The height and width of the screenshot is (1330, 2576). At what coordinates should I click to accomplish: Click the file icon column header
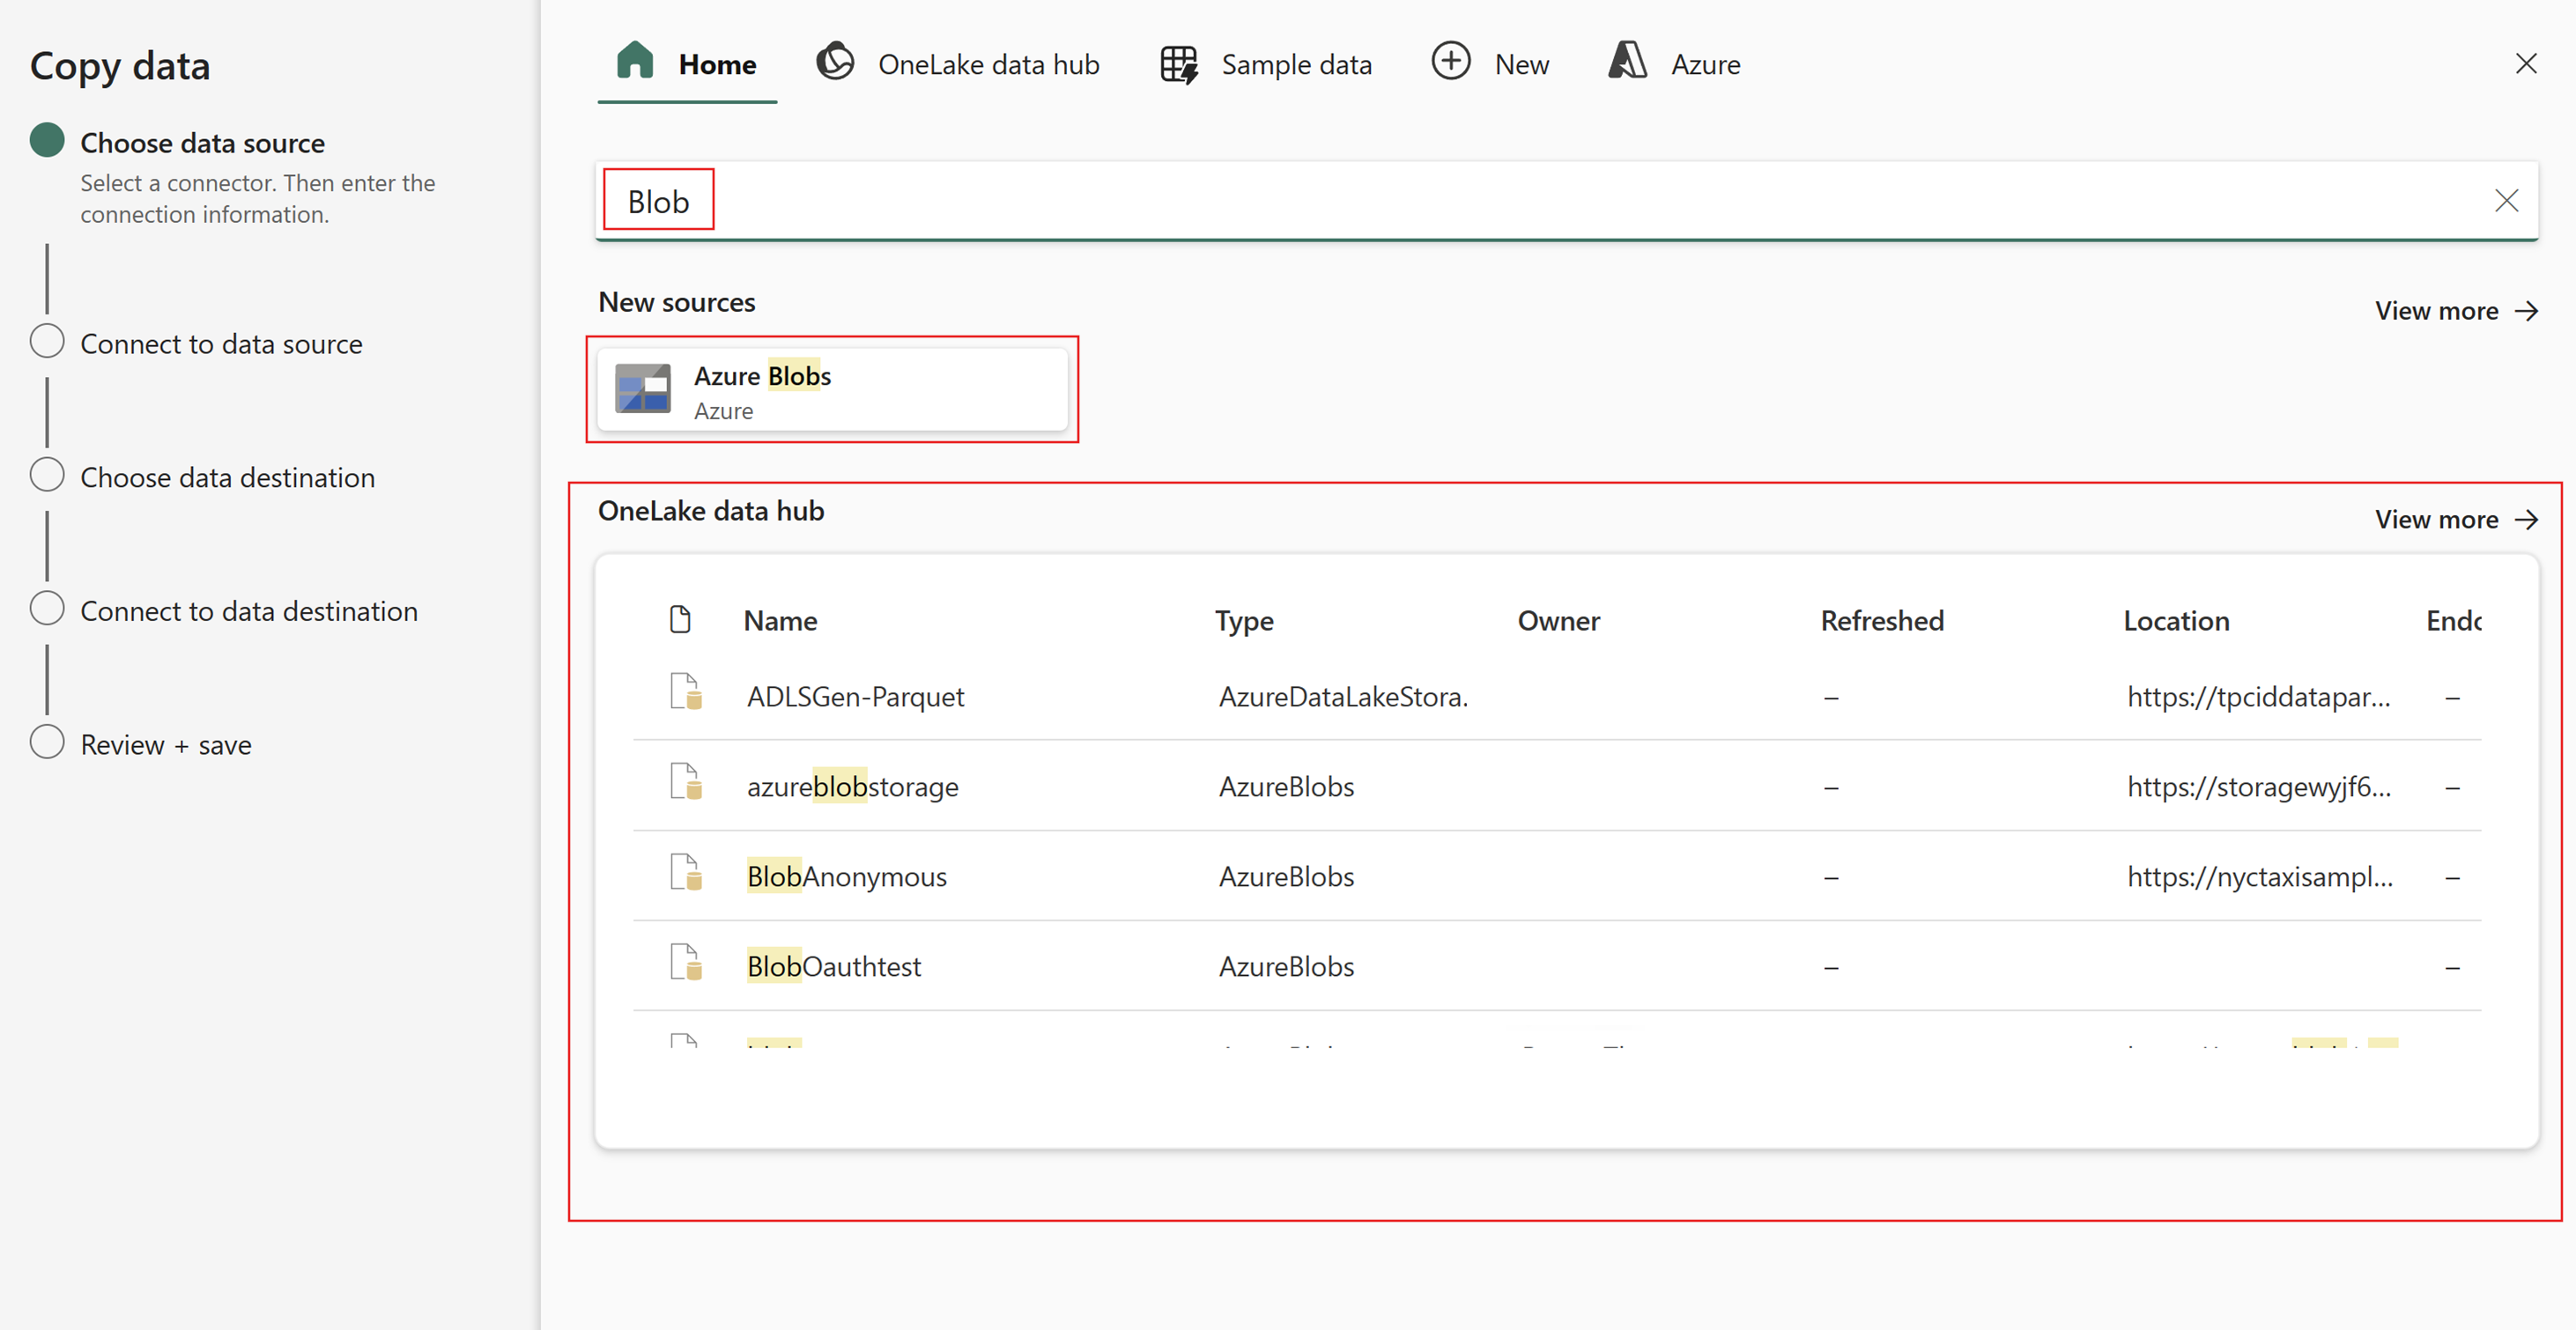(x=680, y=620)
